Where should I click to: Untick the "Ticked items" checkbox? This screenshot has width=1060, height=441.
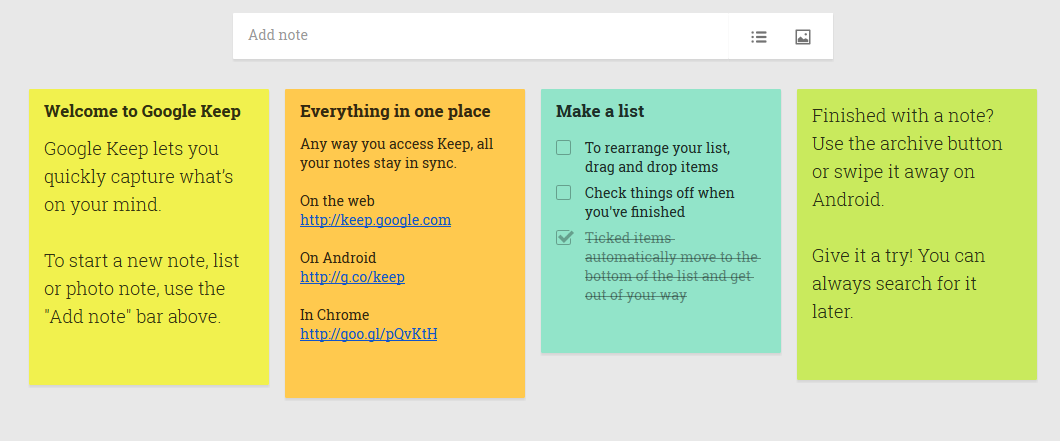point(564,237)
